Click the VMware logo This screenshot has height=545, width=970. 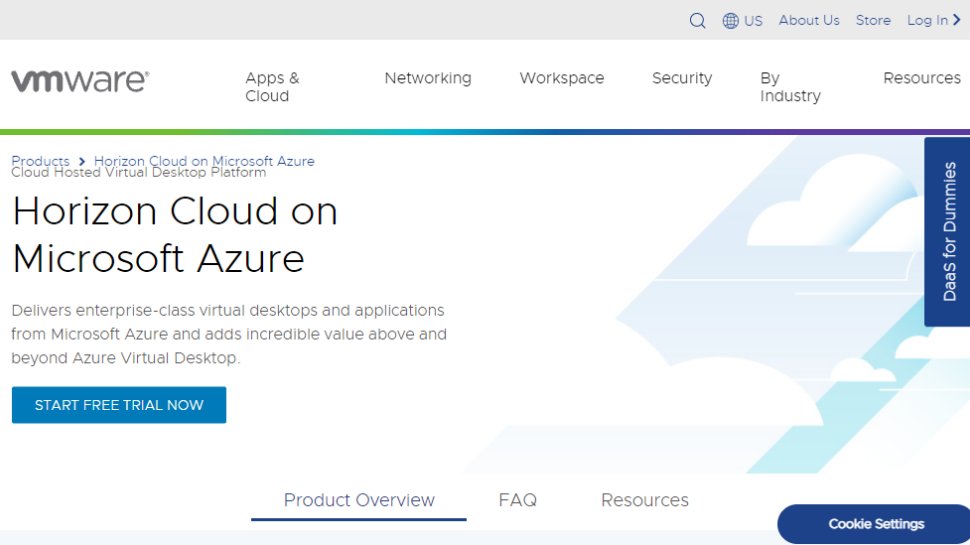pyautogui.click(x=80, y=81)
